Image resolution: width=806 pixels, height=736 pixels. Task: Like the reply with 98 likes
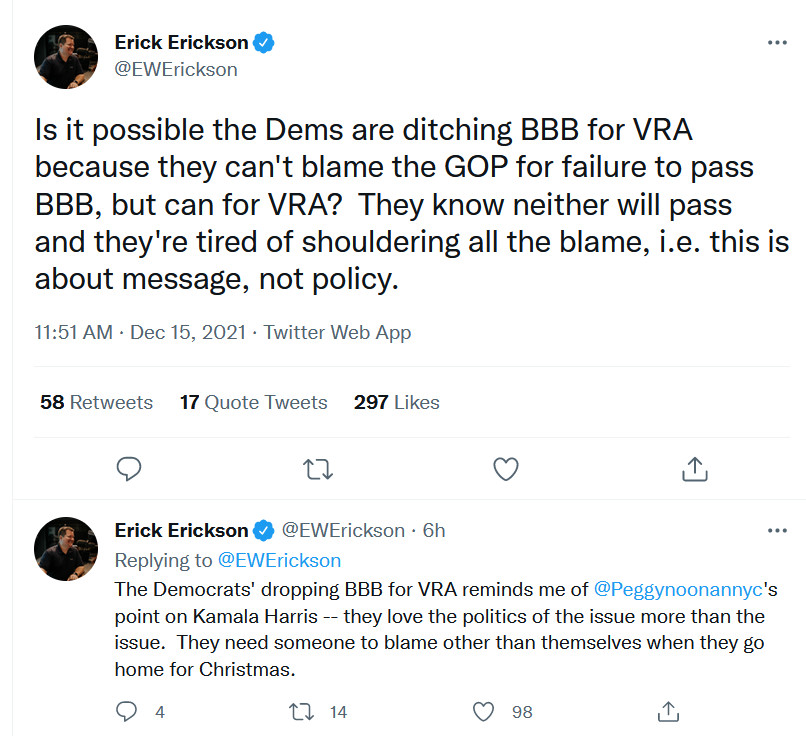click(x=484, y=711)
